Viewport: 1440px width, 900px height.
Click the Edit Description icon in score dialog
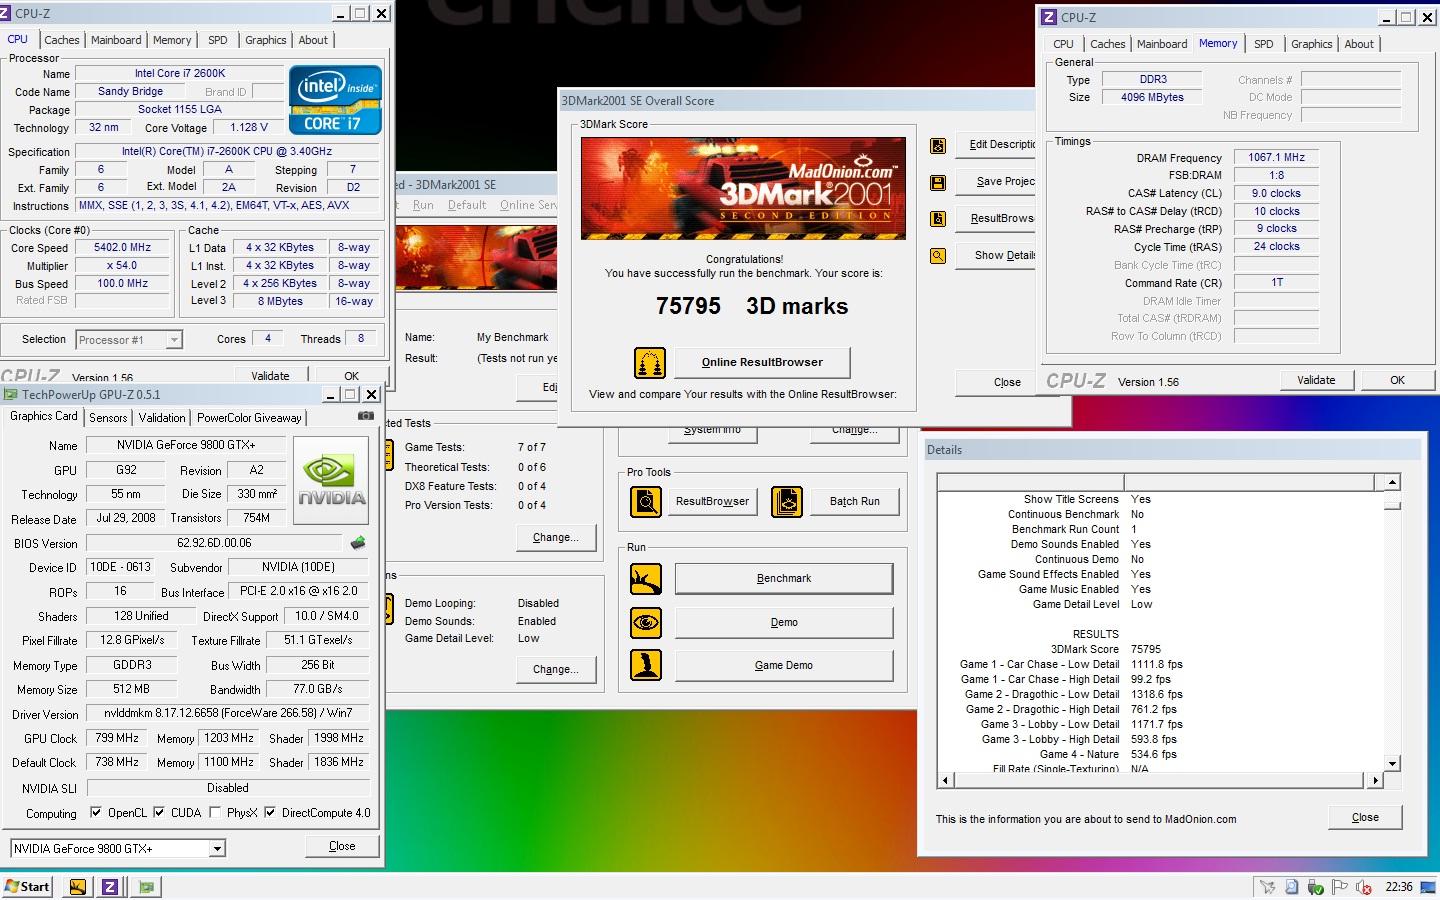click(938, 146)
